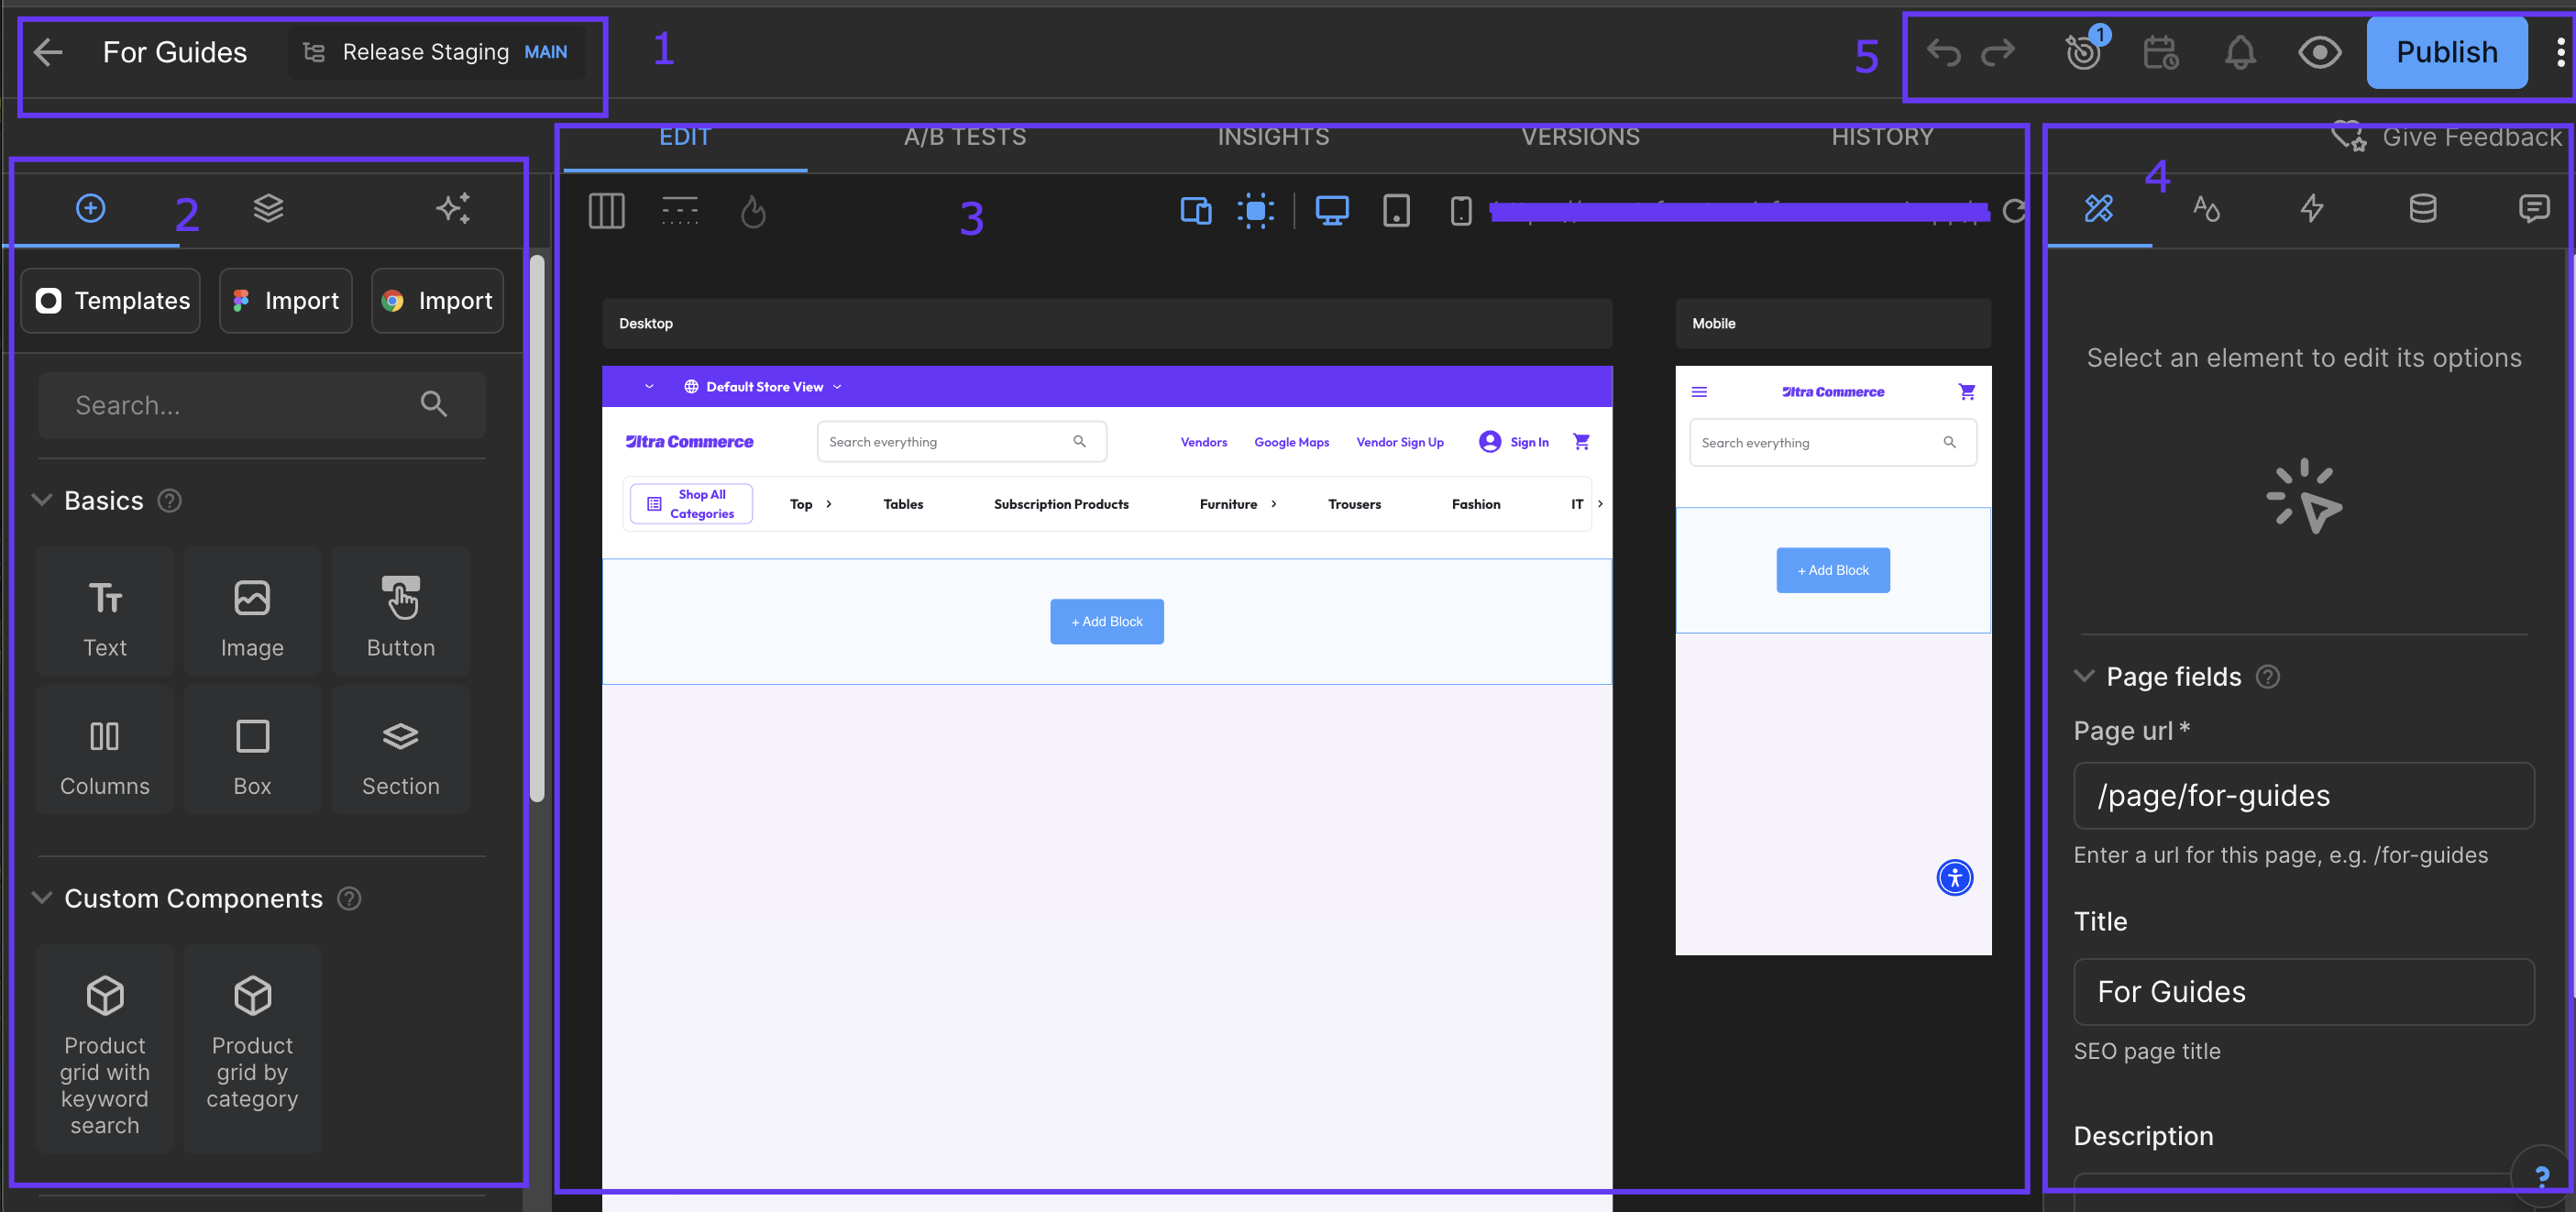The image size is (2576, 1212).
Task: Click the Chrome Import button
Action: pyautogui.click(x=438, y=300)
